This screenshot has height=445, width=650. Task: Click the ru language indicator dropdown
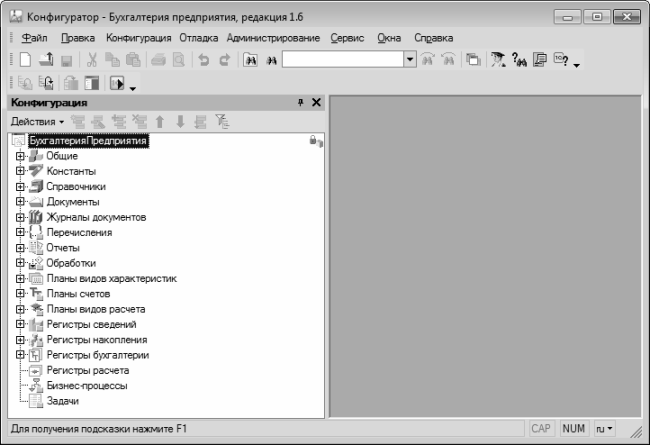click(604, 428)
